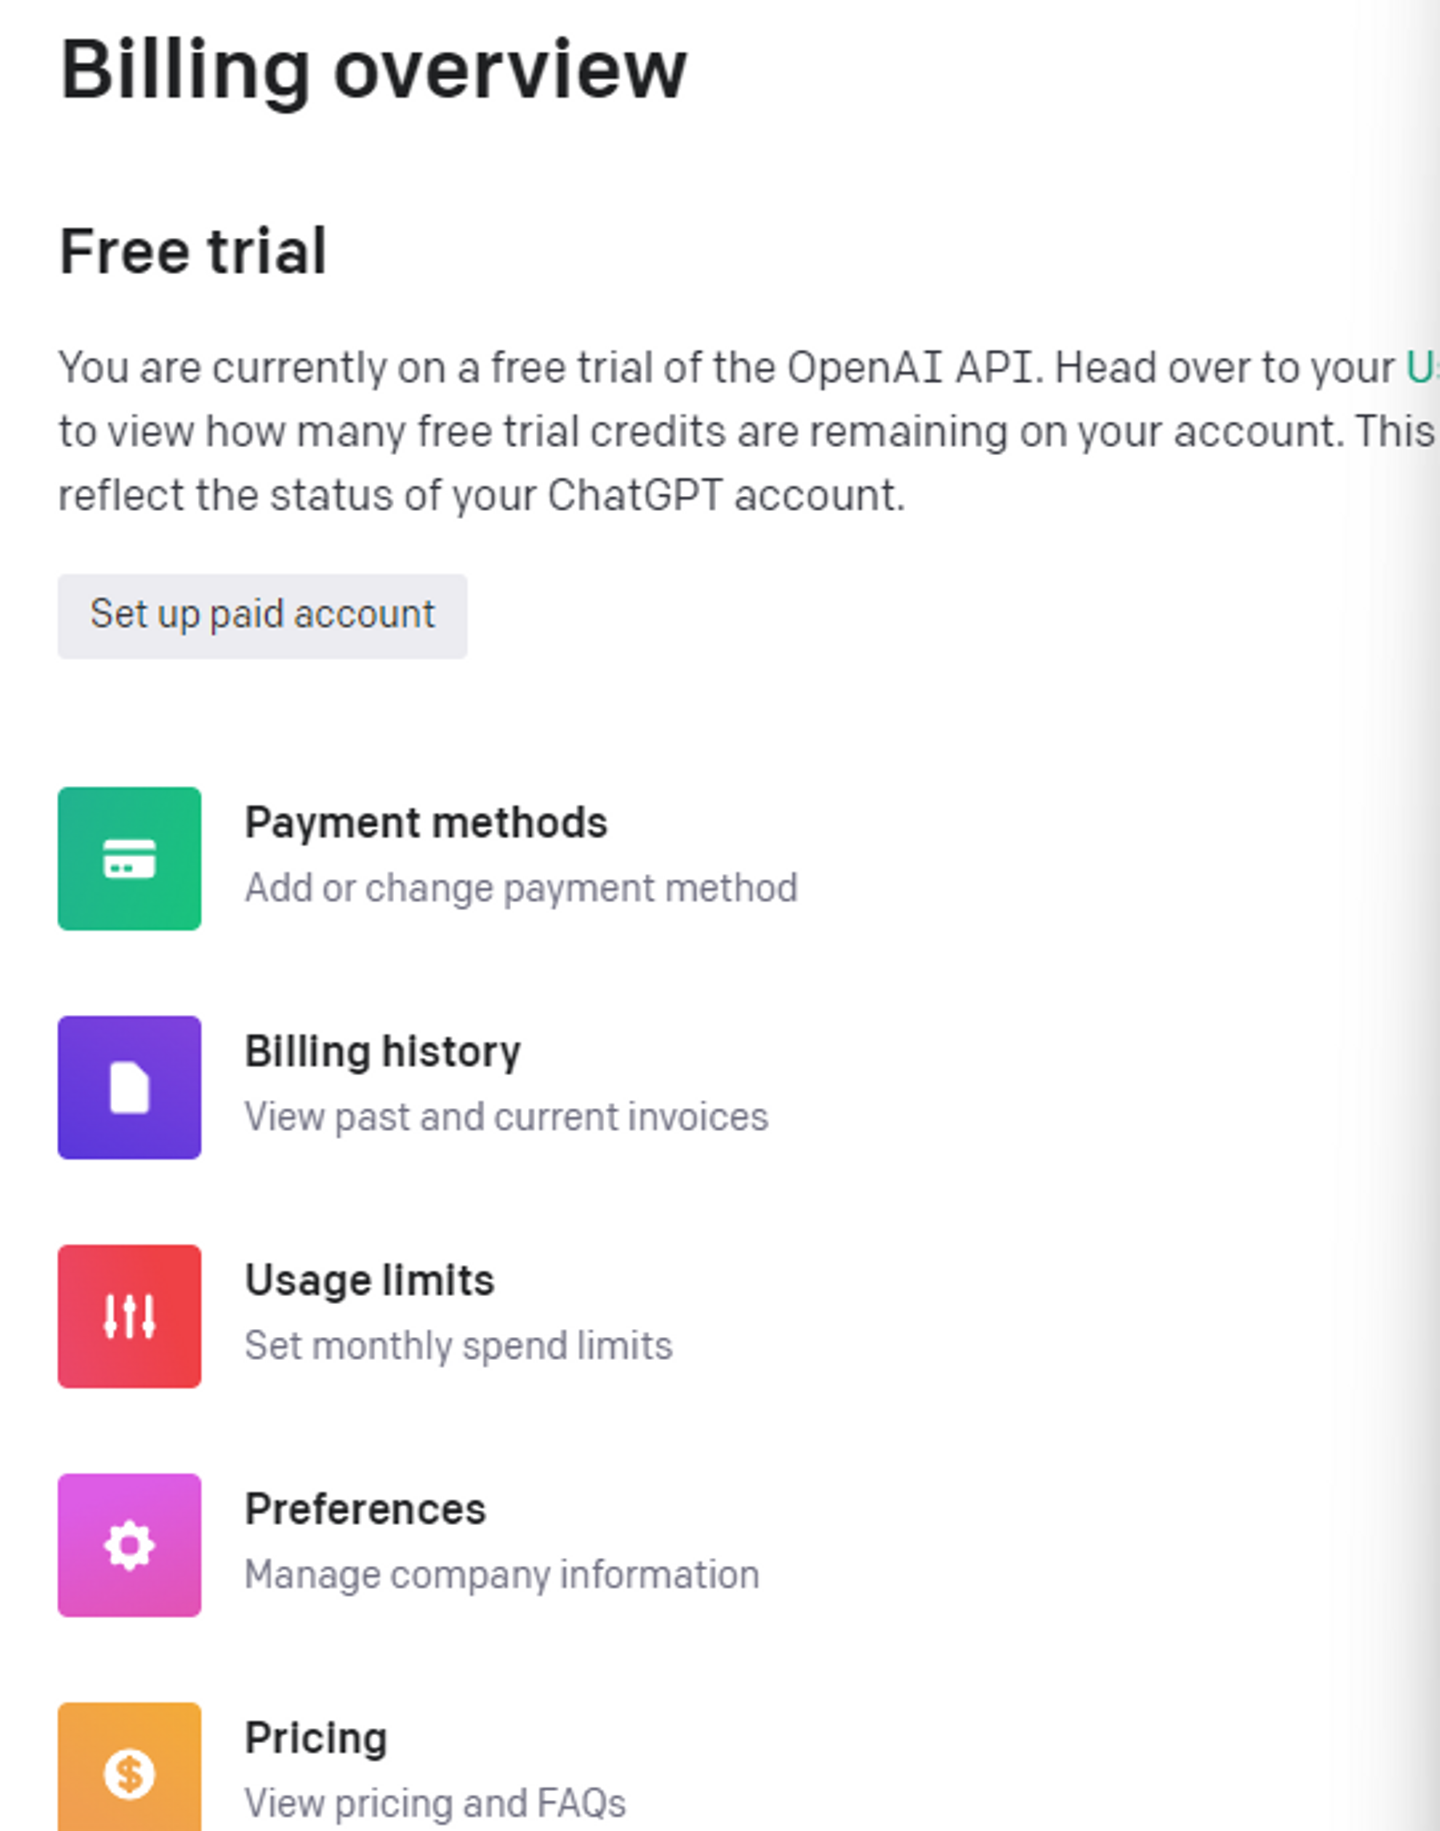Viewport: 1440px width, 1831px height.
Task: Click 'Manage company information' description
Action: 502,1575
